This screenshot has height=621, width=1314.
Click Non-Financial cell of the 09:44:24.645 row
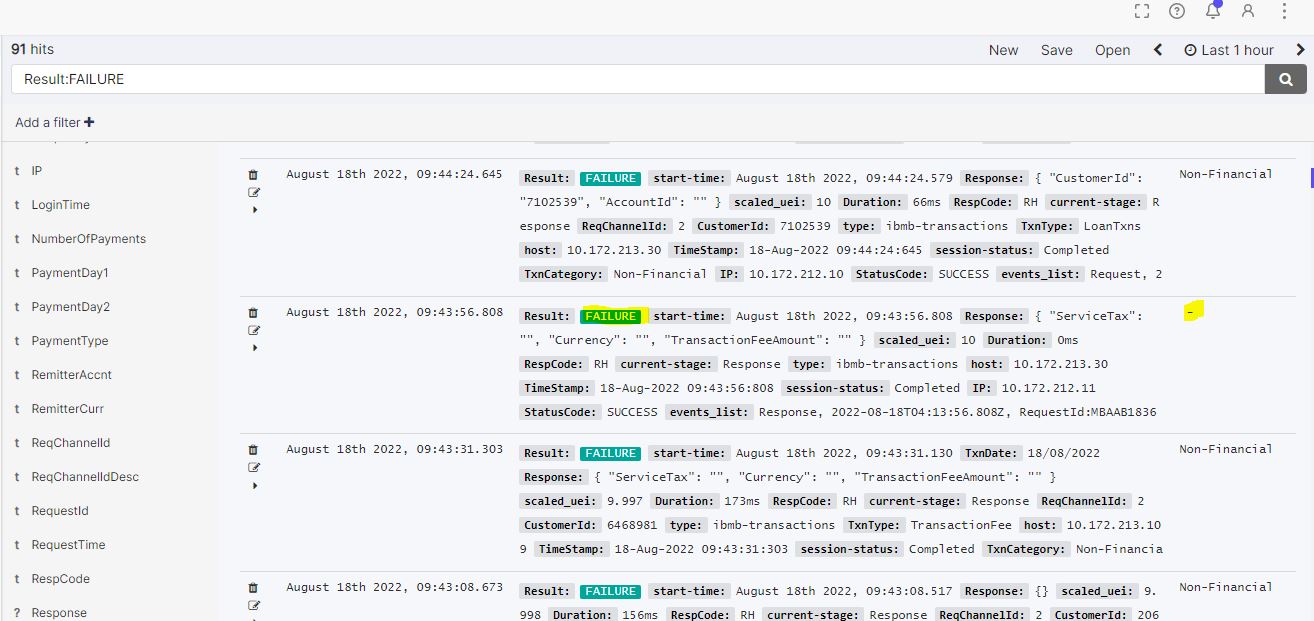(1226, 174)
